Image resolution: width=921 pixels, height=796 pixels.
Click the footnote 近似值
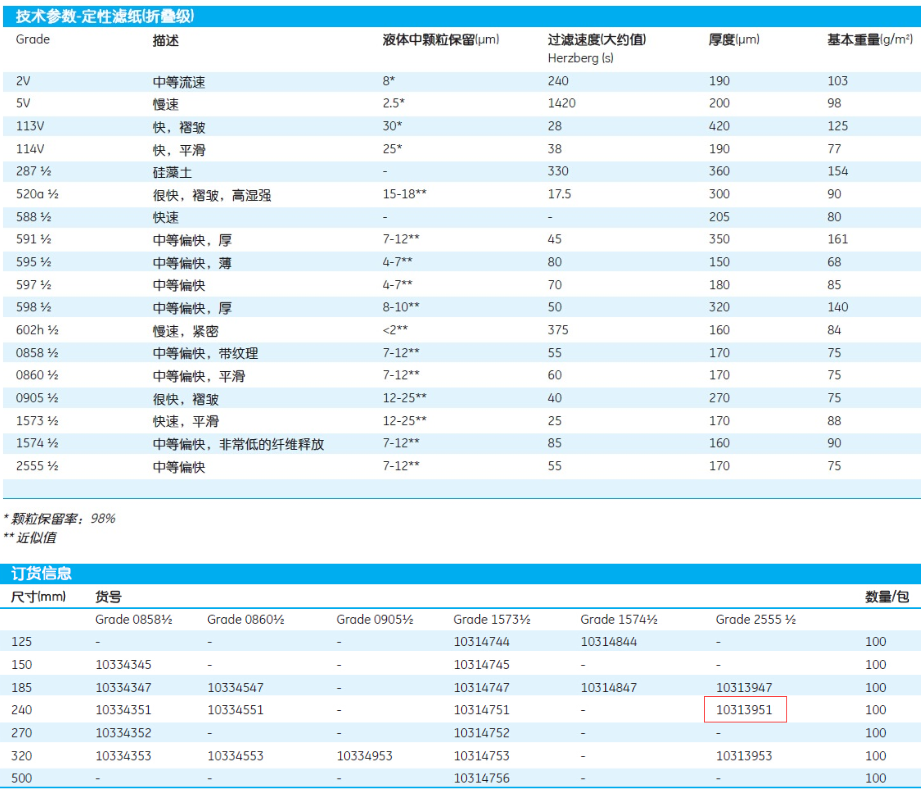31,538
